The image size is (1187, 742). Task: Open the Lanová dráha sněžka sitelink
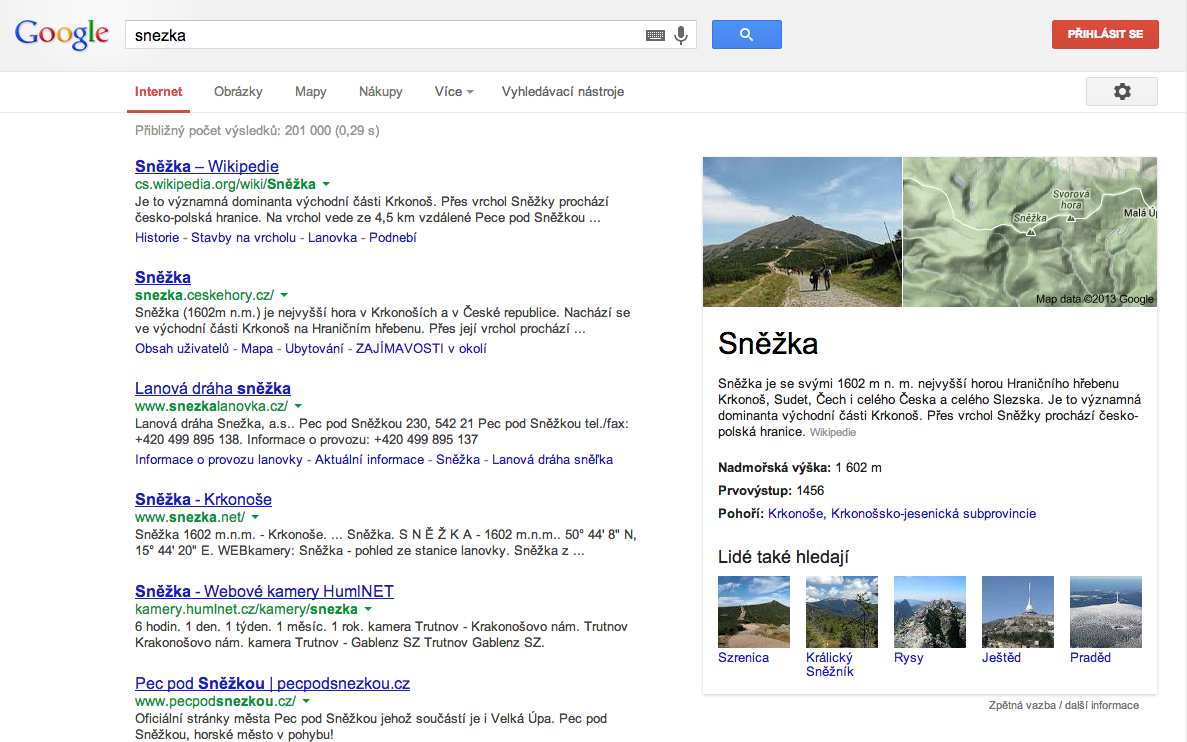pyautogui.click(x=553, y=460)
